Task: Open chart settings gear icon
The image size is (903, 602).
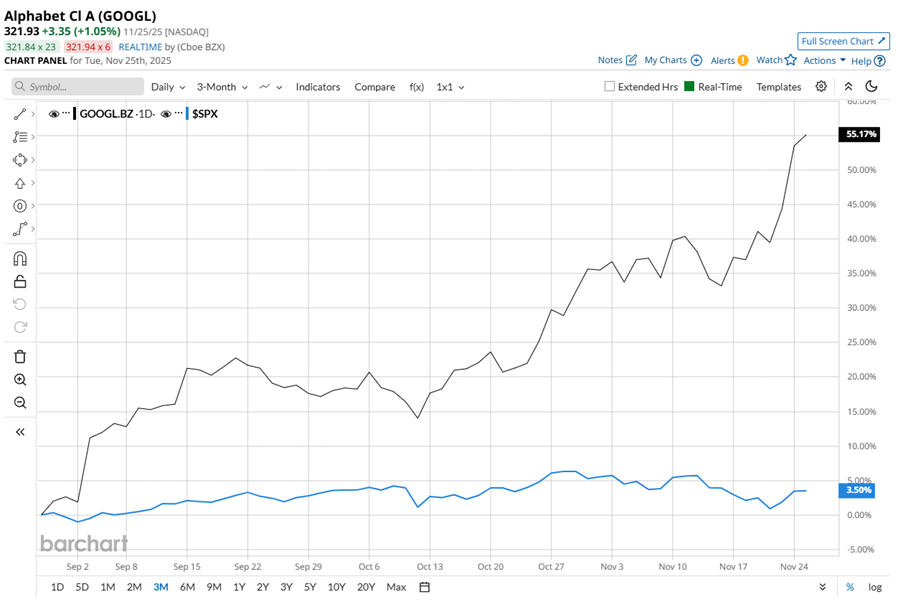Action: click(x=821, y=87)
